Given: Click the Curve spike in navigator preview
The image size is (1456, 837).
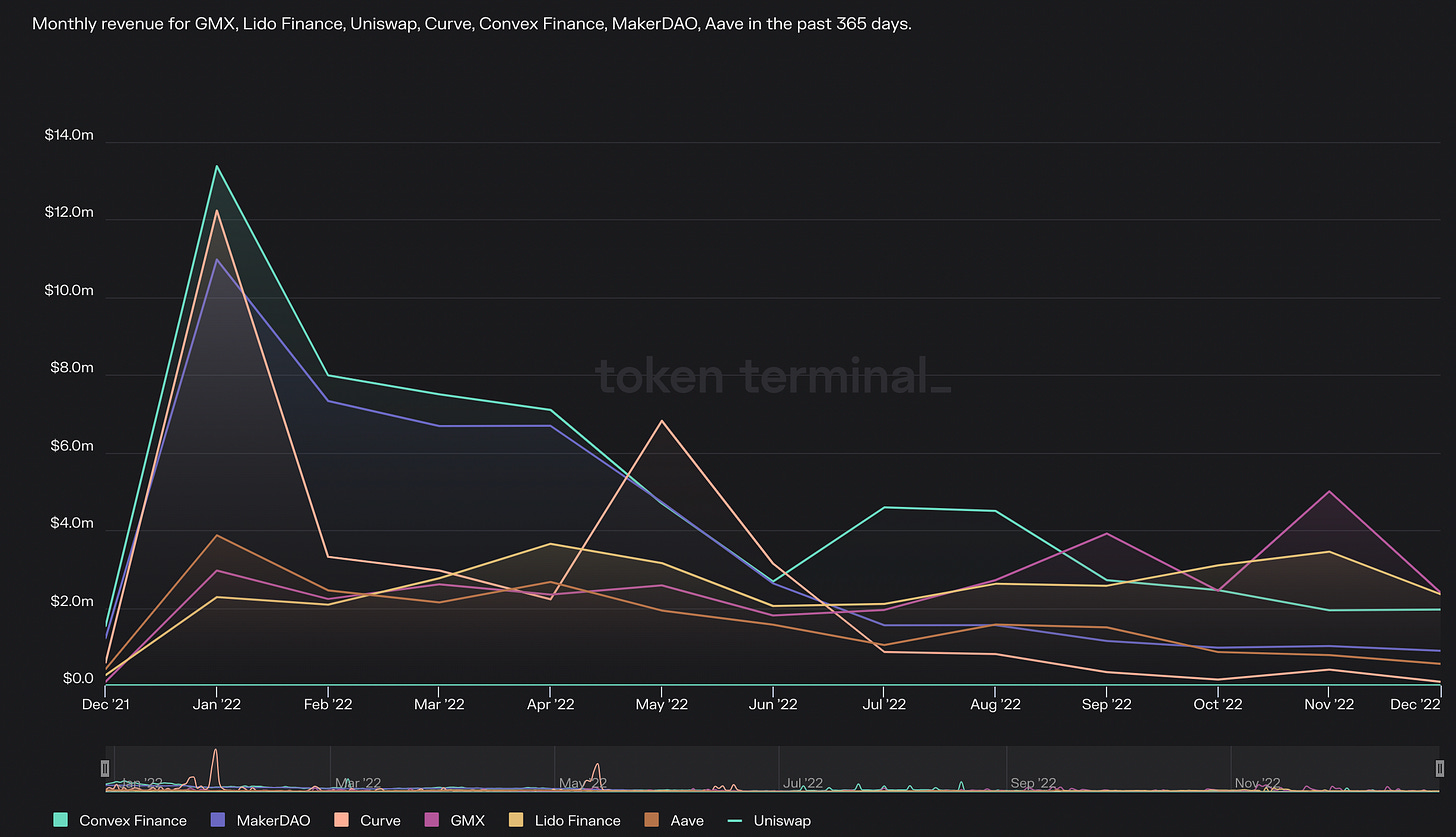Looking at the screenshot, I should pyautogui.click(x=215, y=768).
